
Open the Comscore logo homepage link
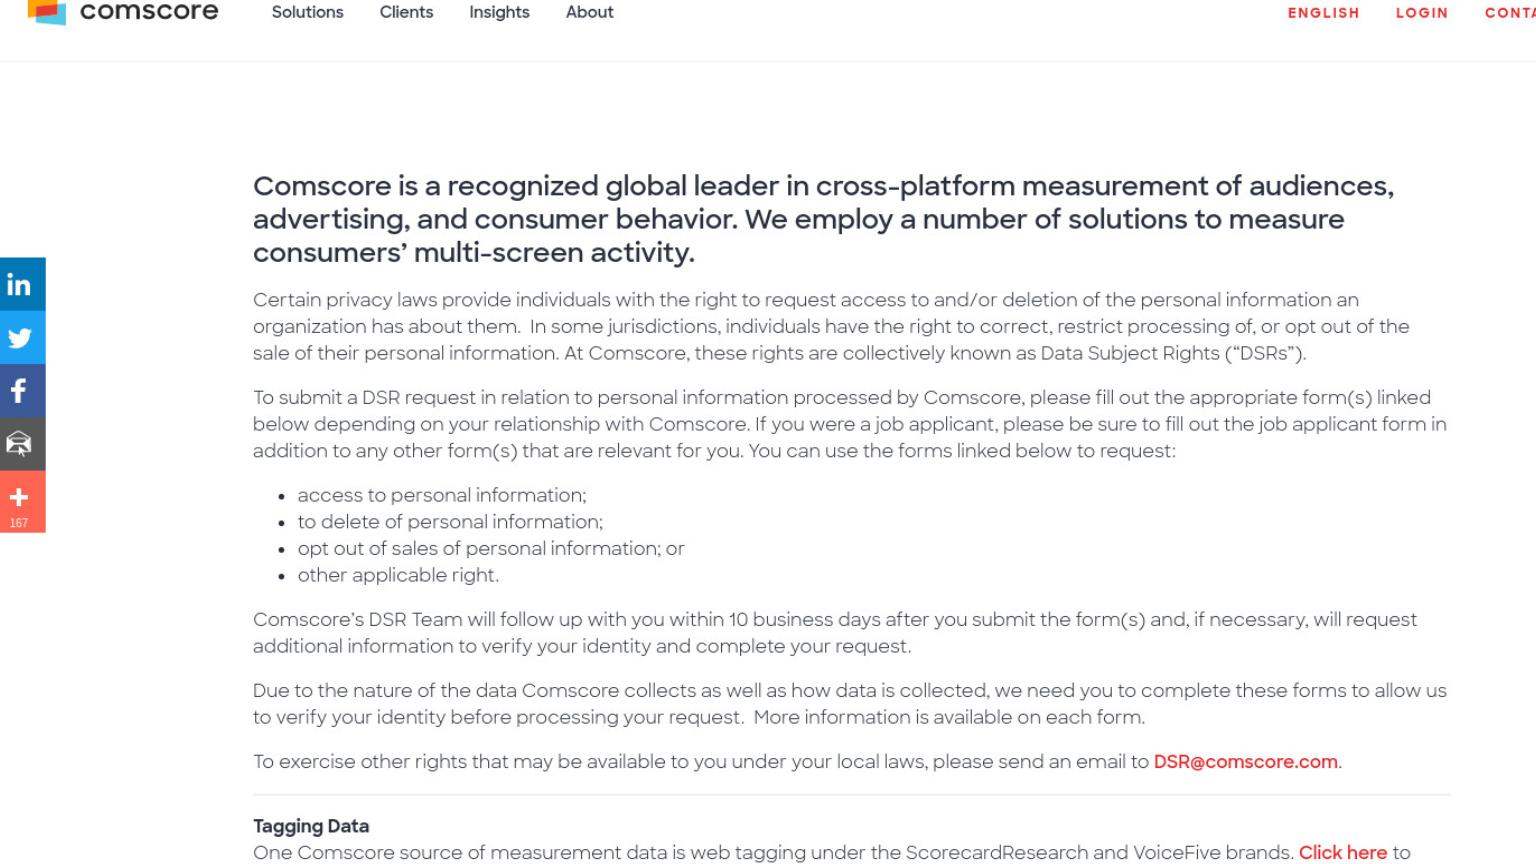[122, 12]
